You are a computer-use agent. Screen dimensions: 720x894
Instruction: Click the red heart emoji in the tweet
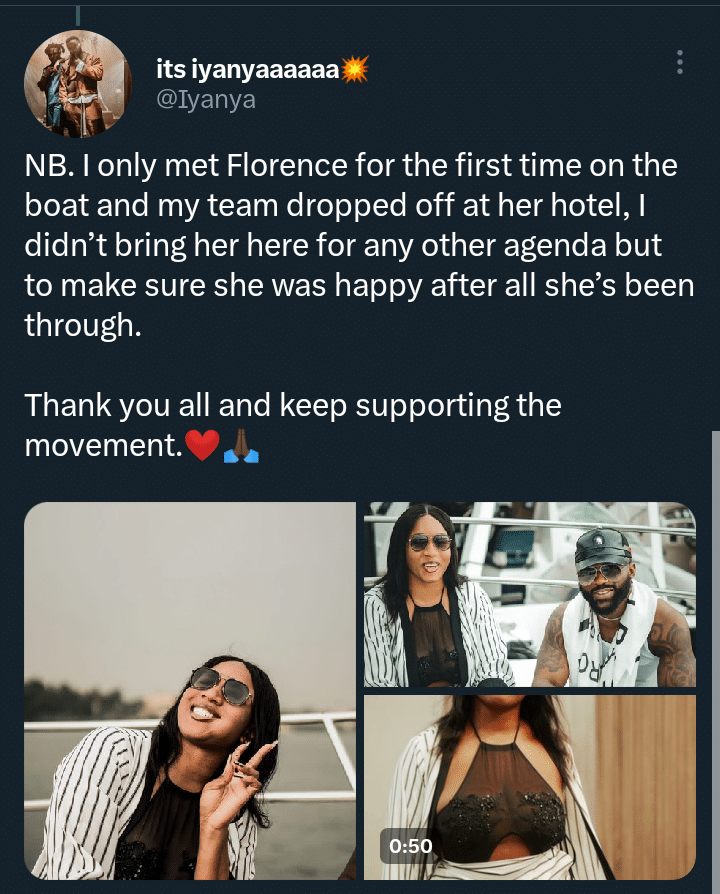[x=202, y=447]
